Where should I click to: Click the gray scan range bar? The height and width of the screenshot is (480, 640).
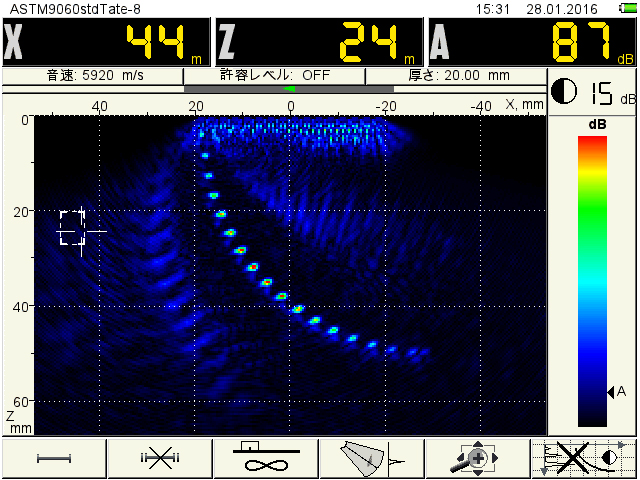click(x=289, y=89)
